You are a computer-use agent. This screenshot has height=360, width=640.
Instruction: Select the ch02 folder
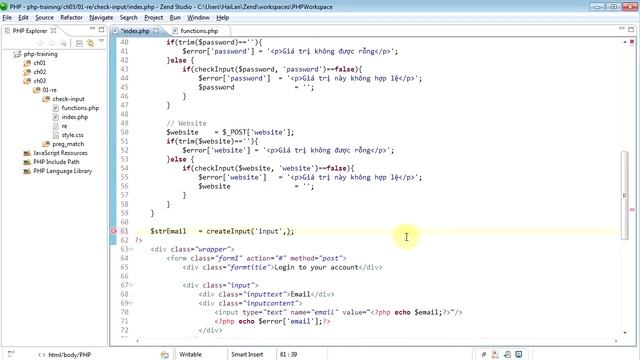(x=40, y=72)
